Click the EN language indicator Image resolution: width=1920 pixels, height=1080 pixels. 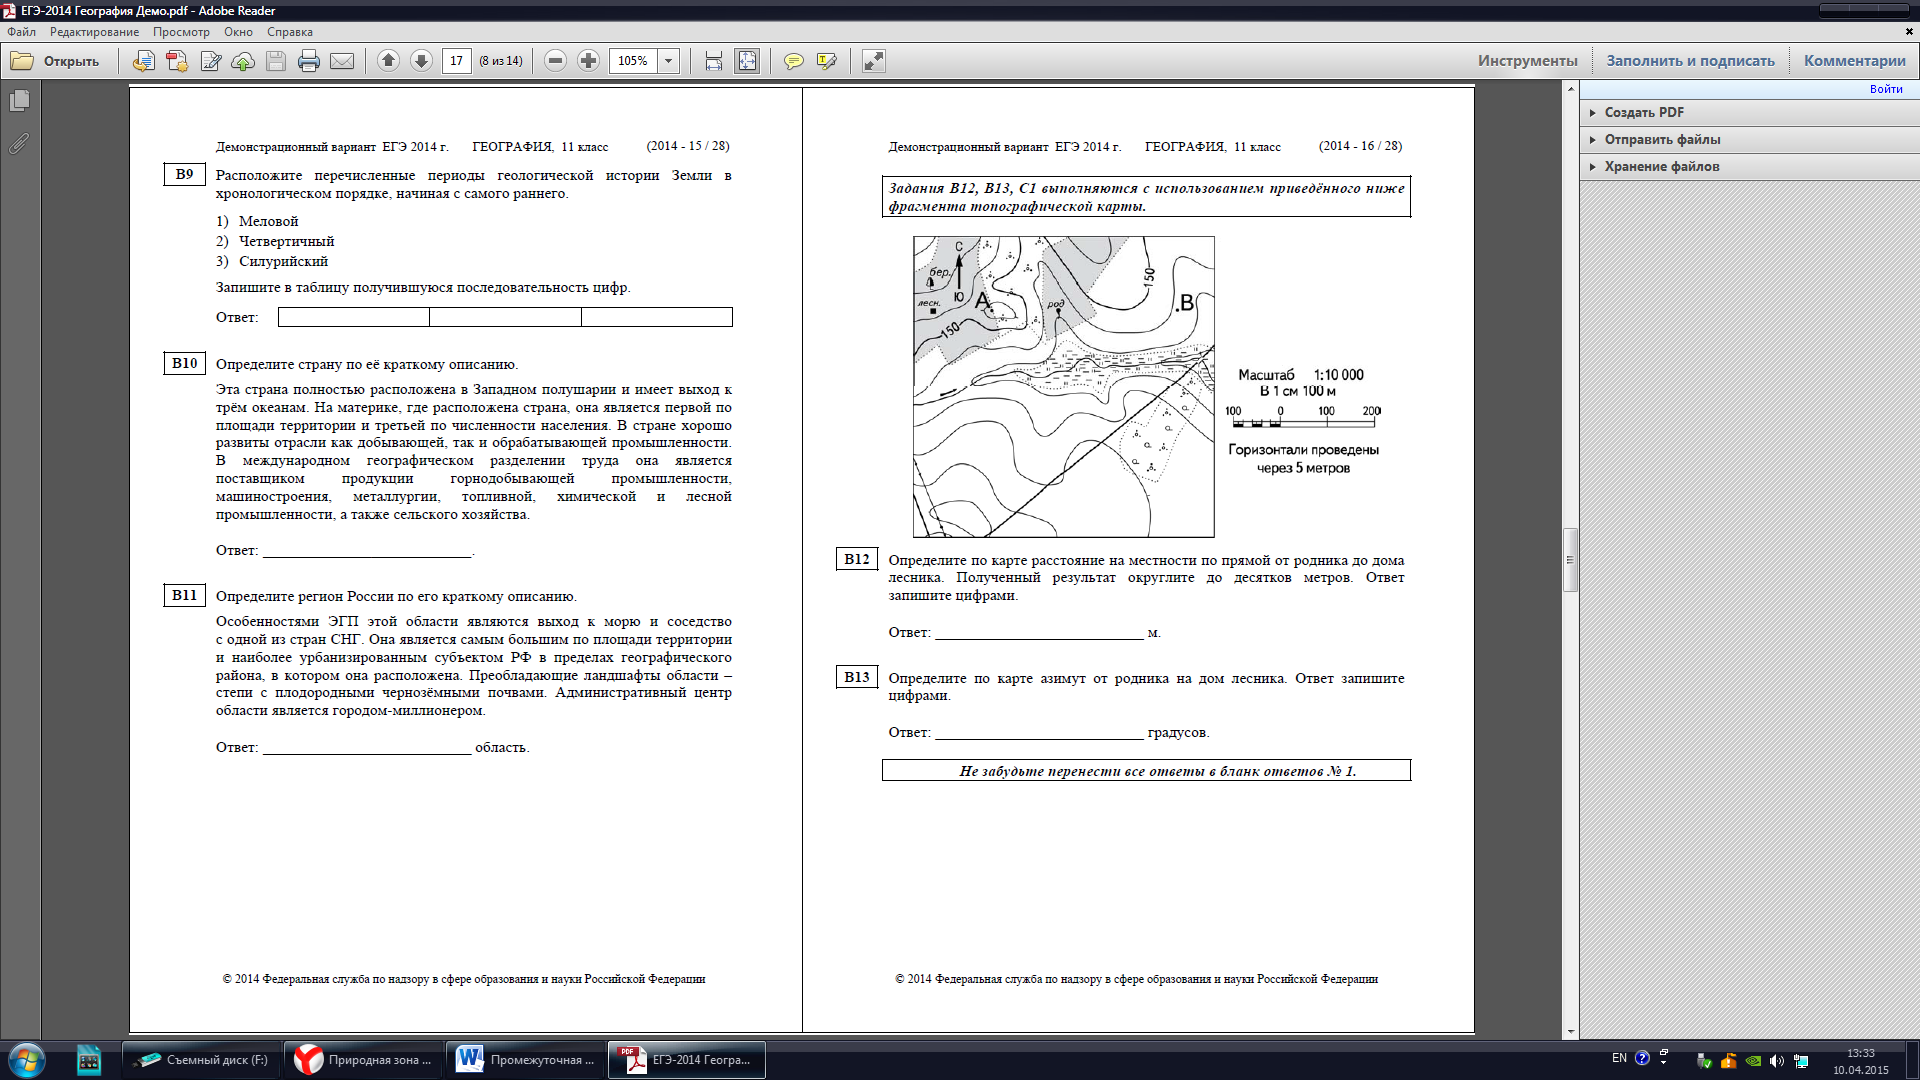click(1619, 1058)
